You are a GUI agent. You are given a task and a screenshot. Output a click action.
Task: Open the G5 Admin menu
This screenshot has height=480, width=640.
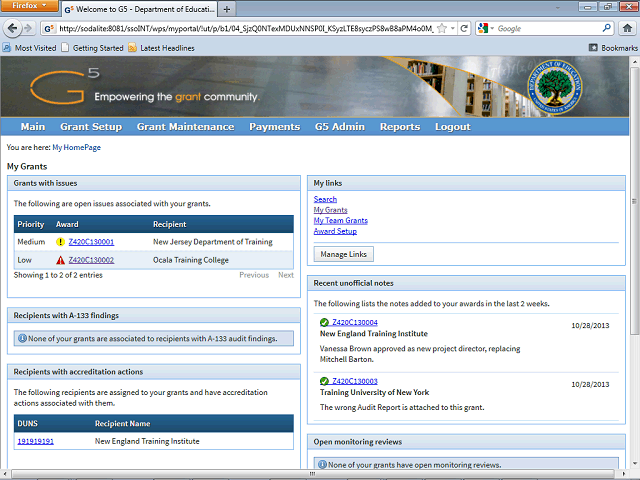click(x=340, y=127)
